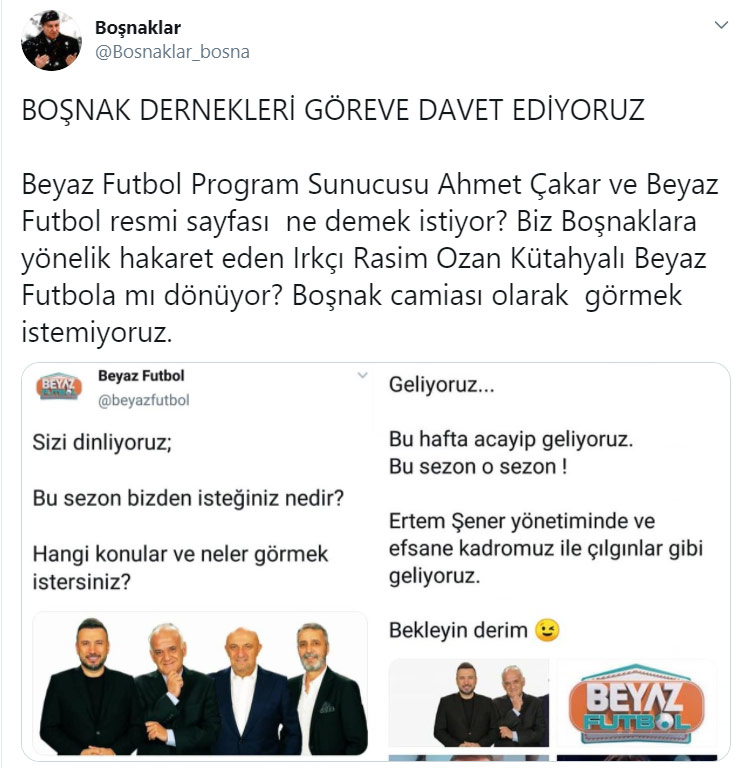Viewport: 739px width, 768px height.
Task: Open the two-presenter thumbnail image
Action: click(469, 703)
